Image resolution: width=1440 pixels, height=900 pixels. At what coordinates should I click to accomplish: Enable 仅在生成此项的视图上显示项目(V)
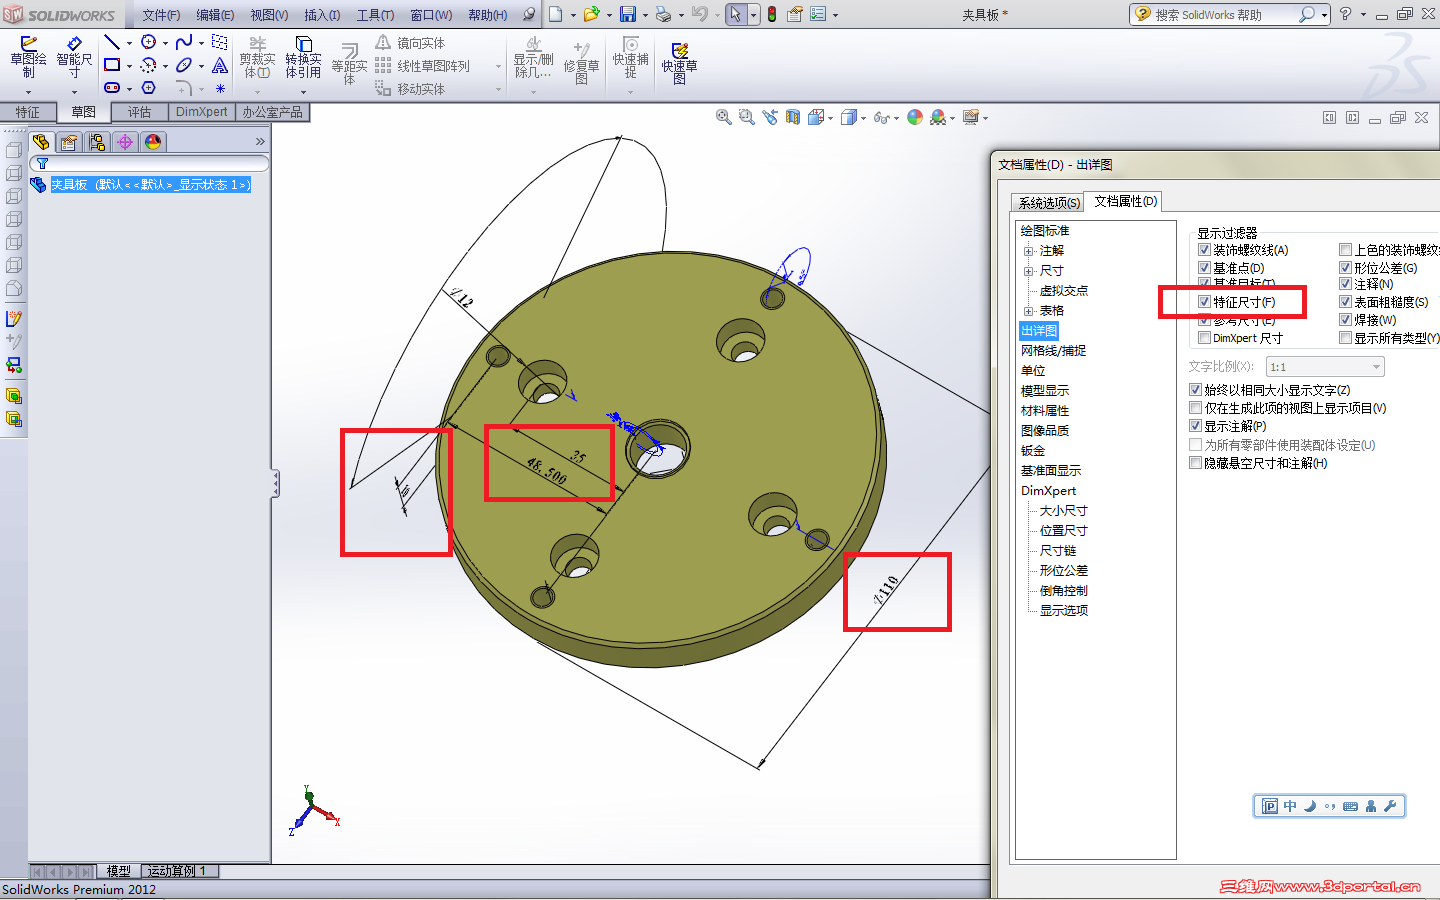[x=1195, y=408]
